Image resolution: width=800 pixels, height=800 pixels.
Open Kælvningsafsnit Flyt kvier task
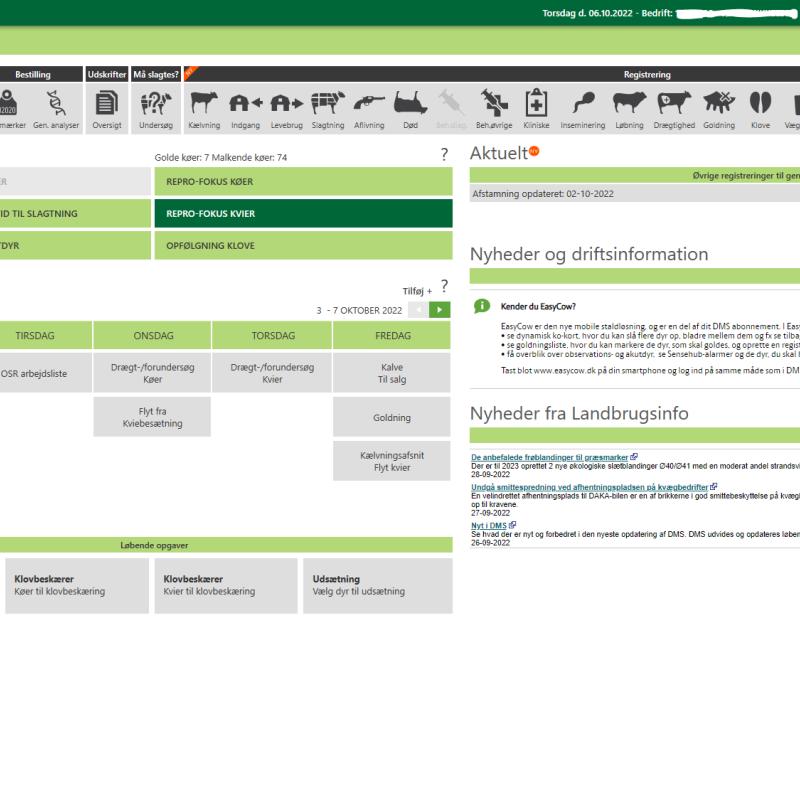tap(391, 461)
